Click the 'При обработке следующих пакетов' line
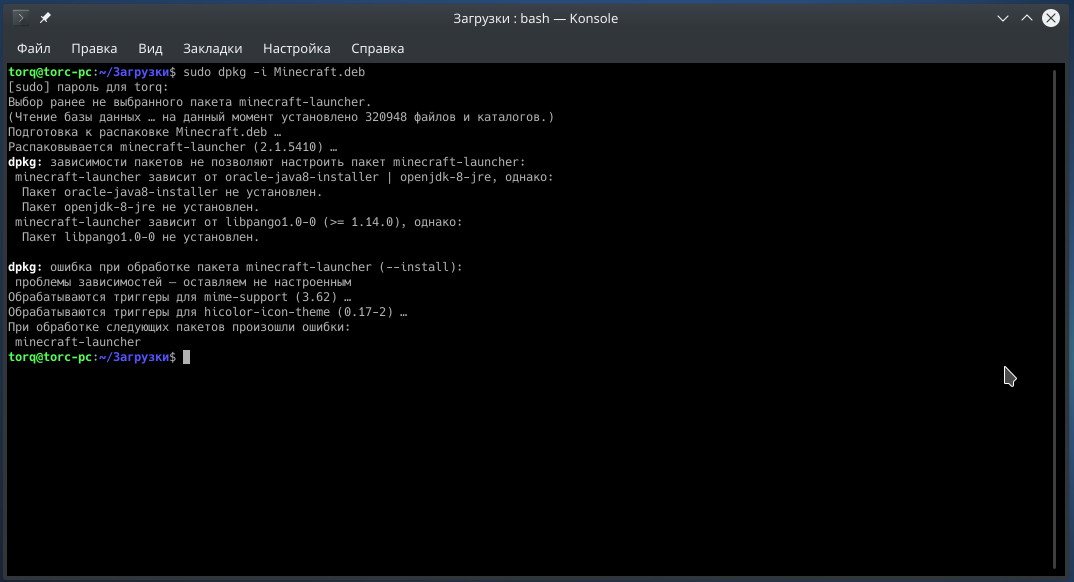This screenshot has width=1074, height=582. (179, 327)
